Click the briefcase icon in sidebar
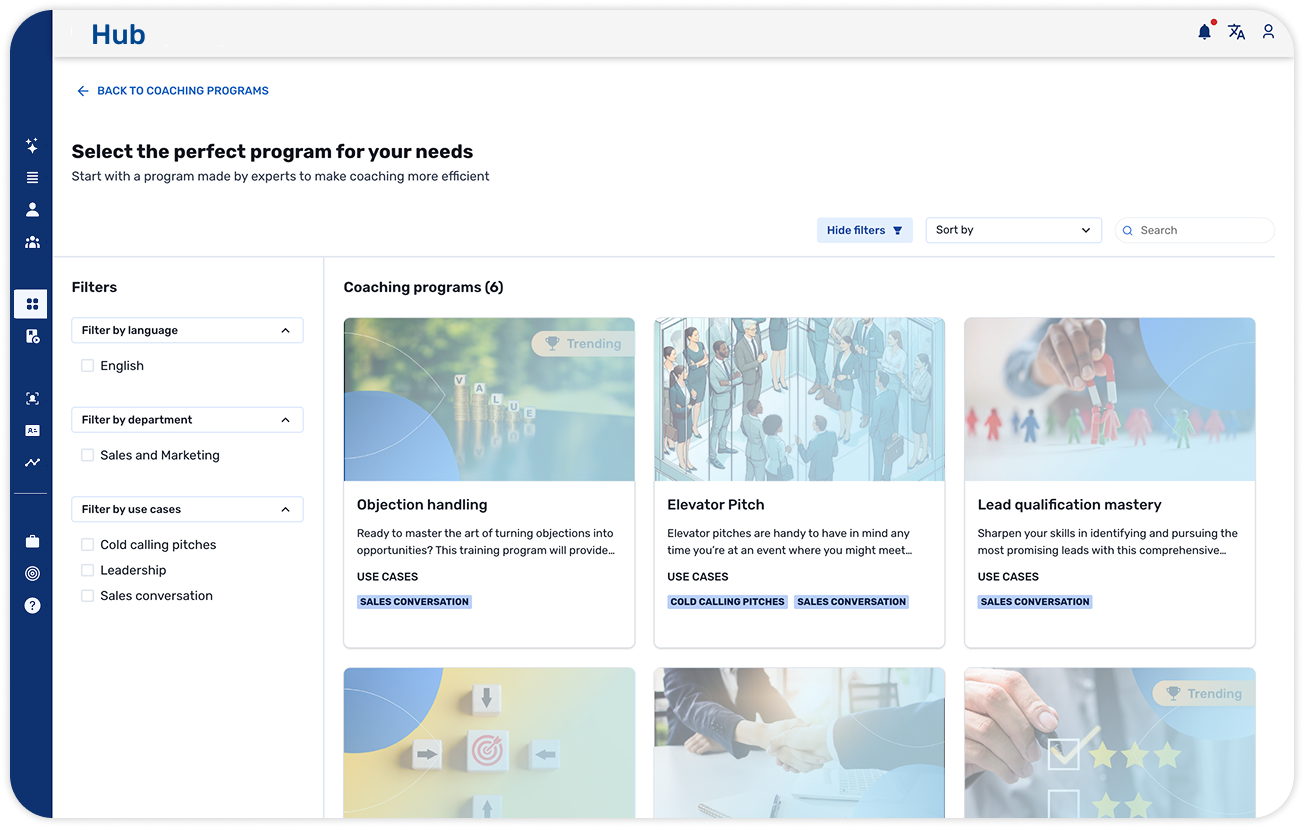1304x828 pixels. (x=32, y=541)
